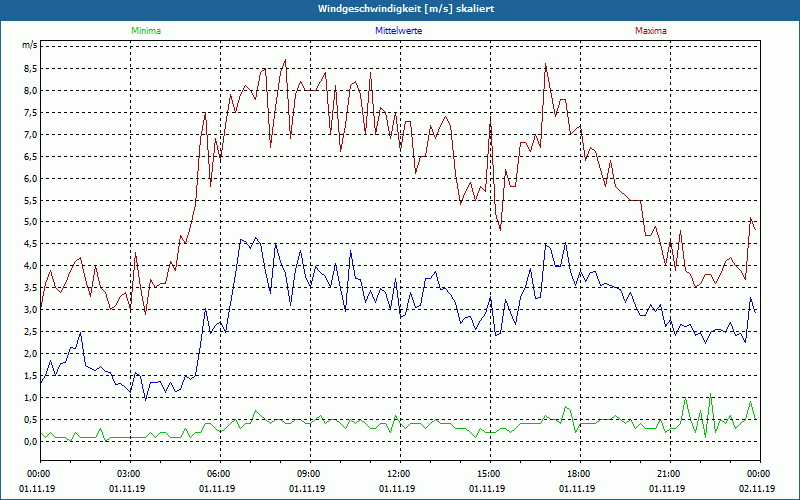Click the chart title Windgeschwindigkeit [m/s] skaliert
Viewport: 800px width, 500px height.
tap(406, 9)
